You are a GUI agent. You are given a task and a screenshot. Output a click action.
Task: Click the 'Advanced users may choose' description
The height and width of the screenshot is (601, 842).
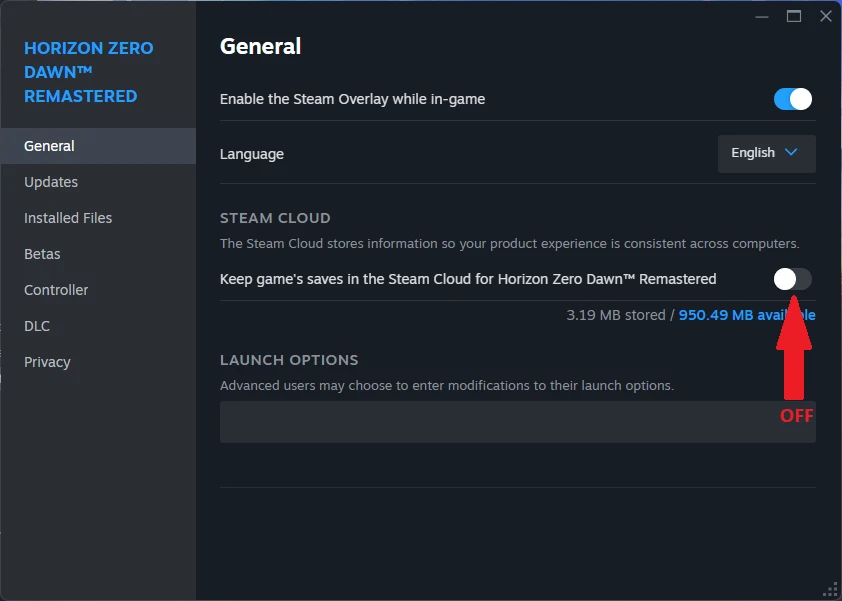coord(447,386)
